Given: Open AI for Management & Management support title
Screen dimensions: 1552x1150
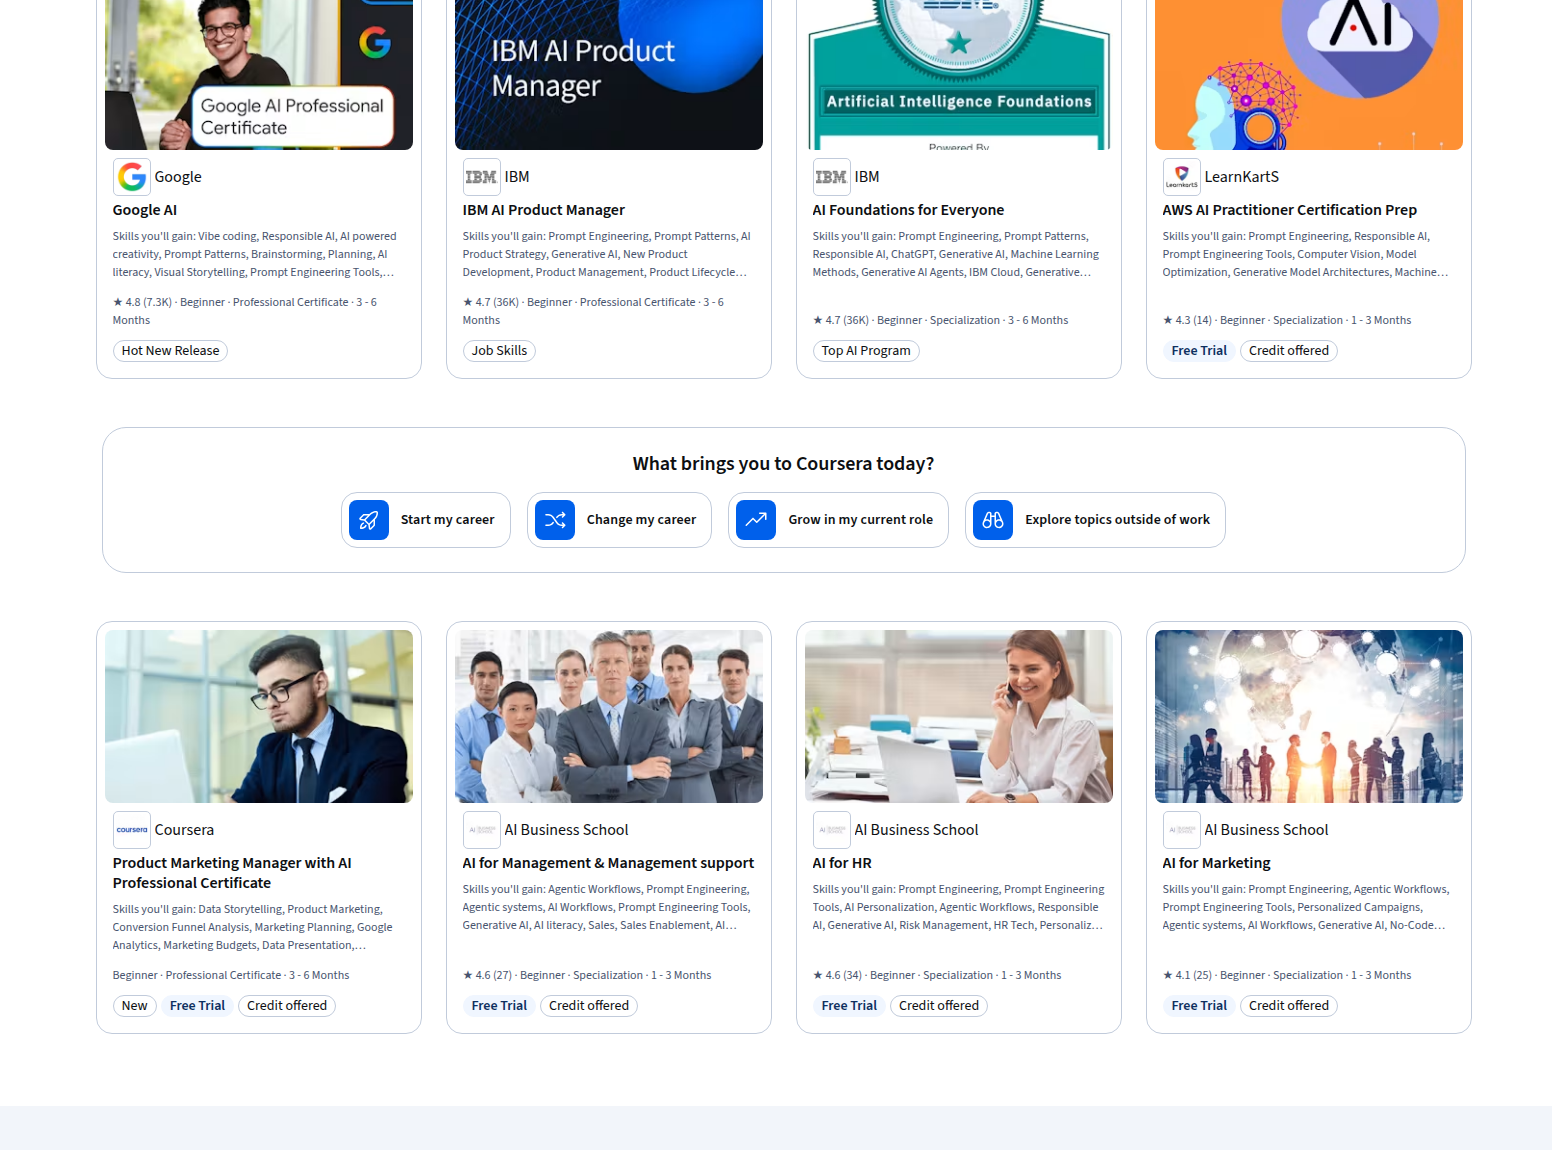Looking at the screenshot, I should pyautogui.click(x=608, y=863).
